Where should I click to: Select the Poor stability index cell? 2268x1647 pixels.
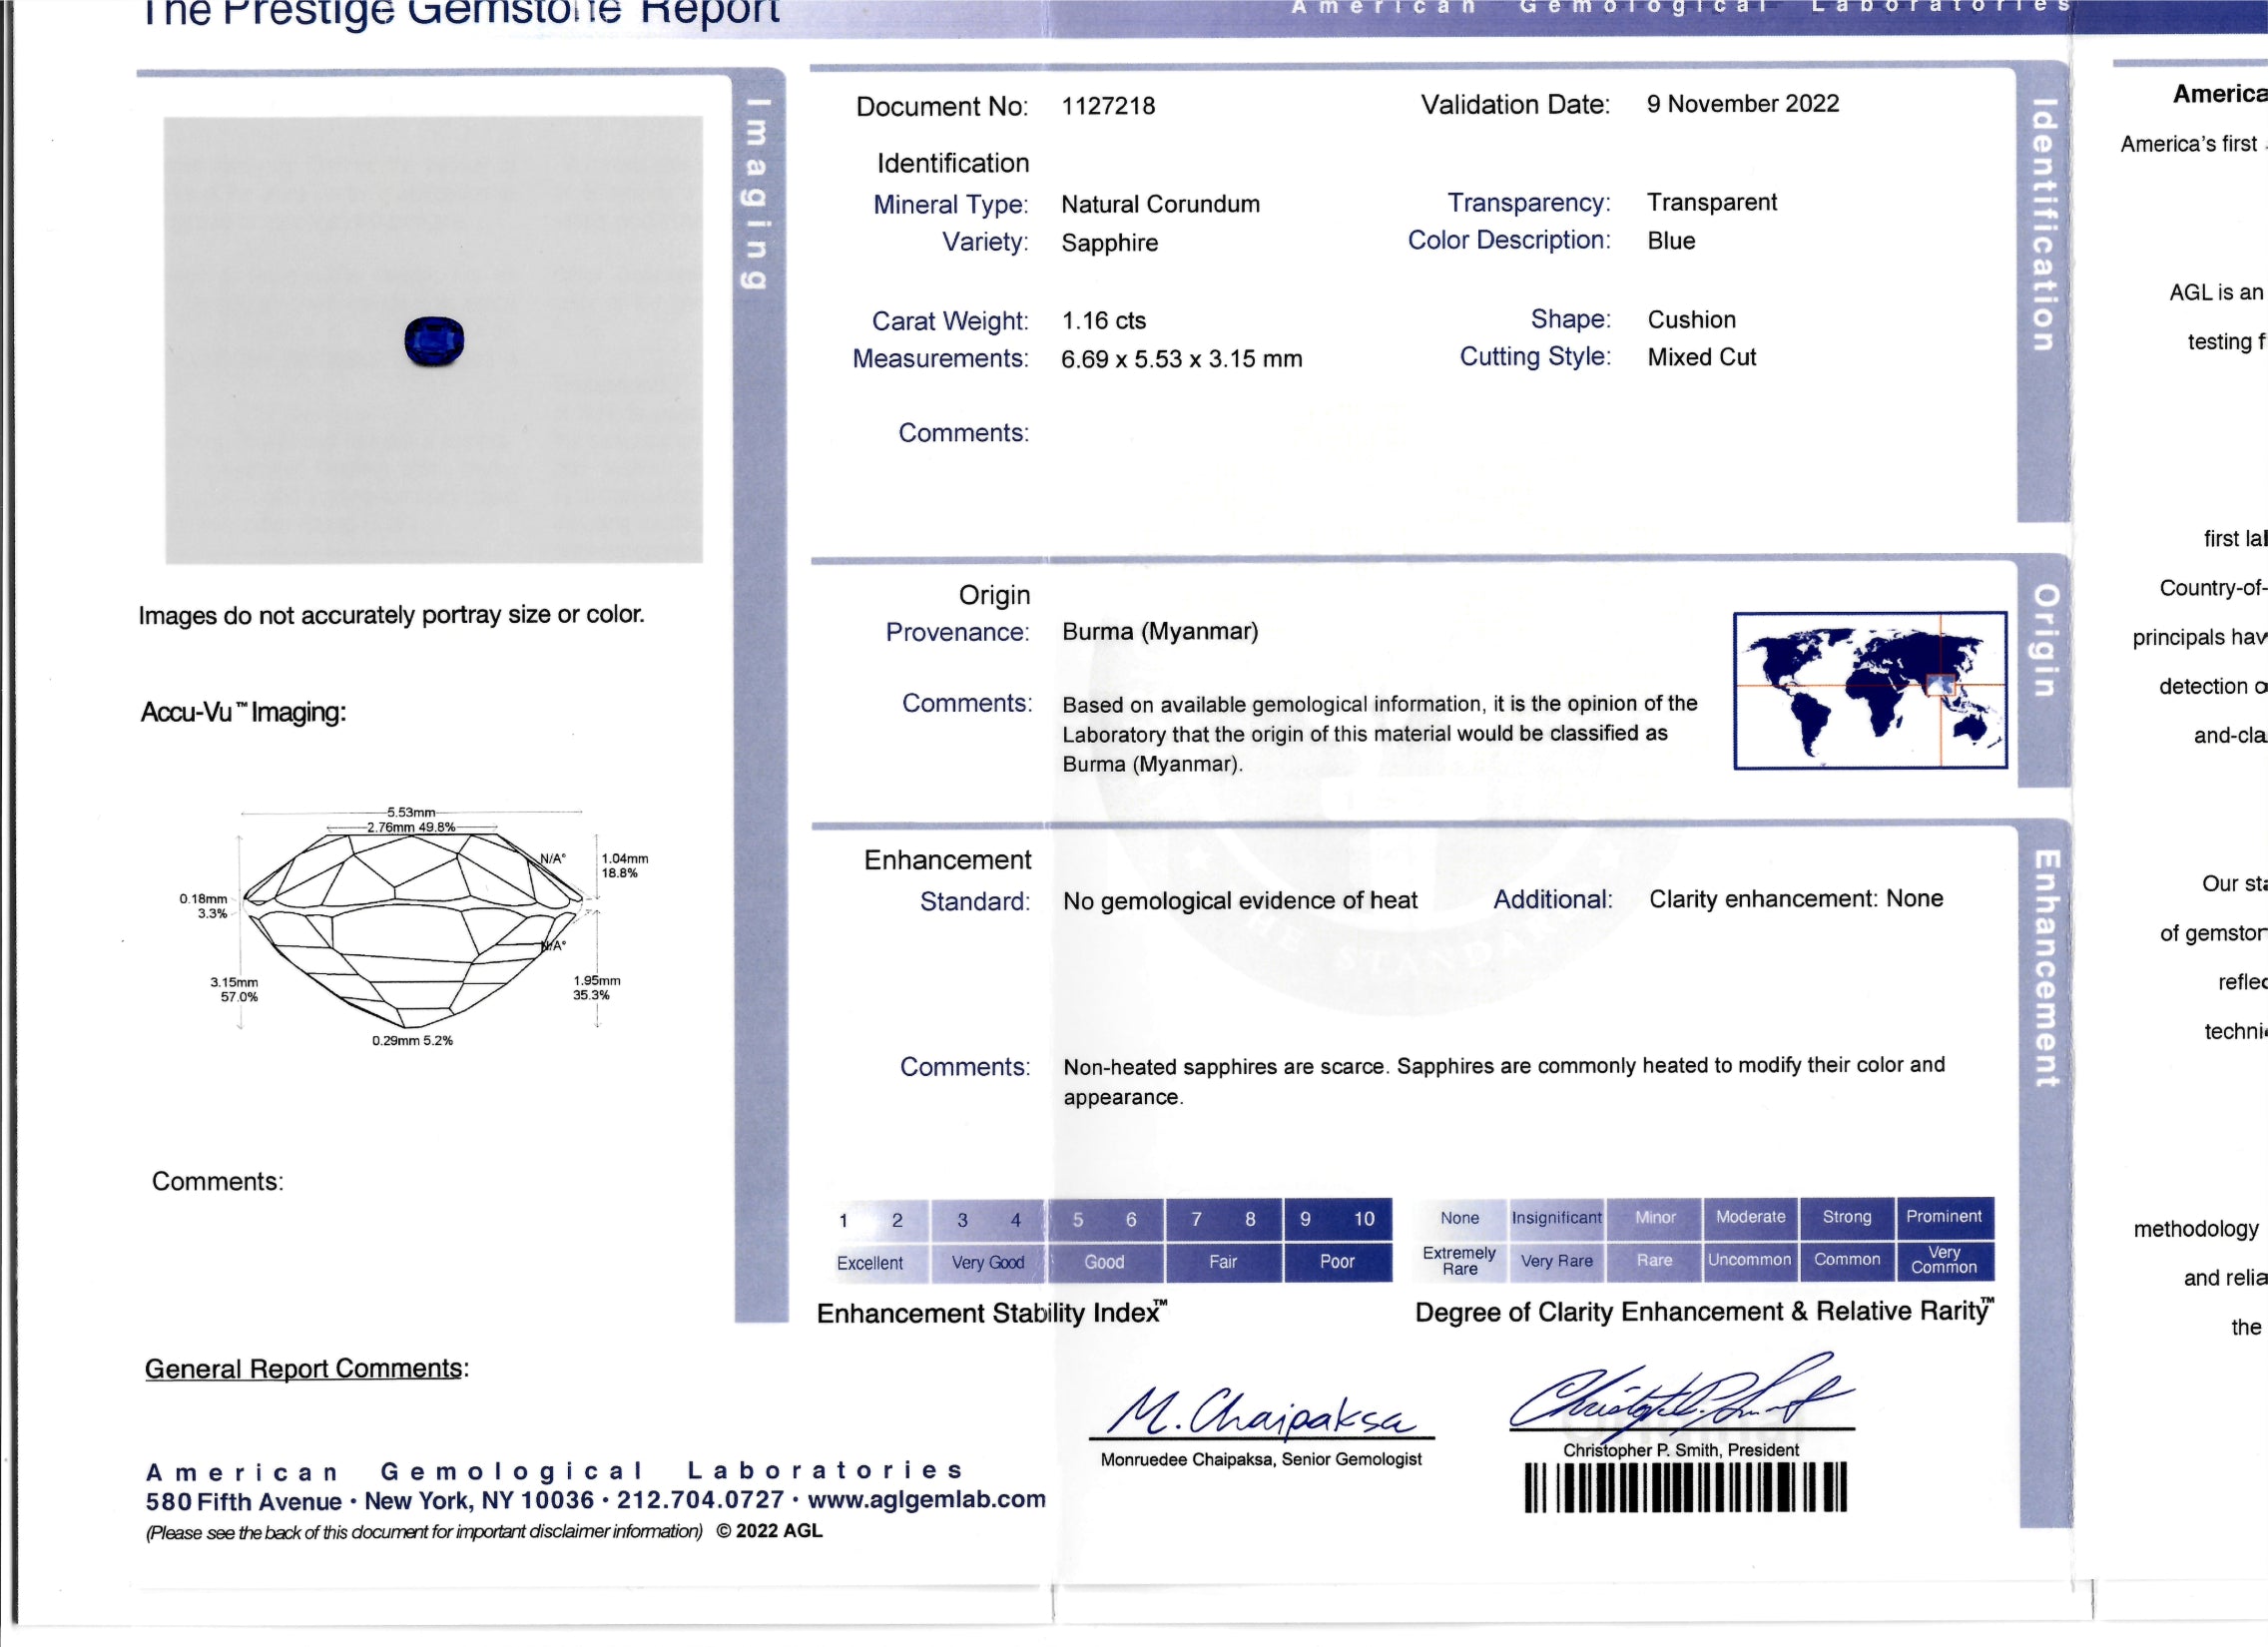(x=1336, y=1261)
